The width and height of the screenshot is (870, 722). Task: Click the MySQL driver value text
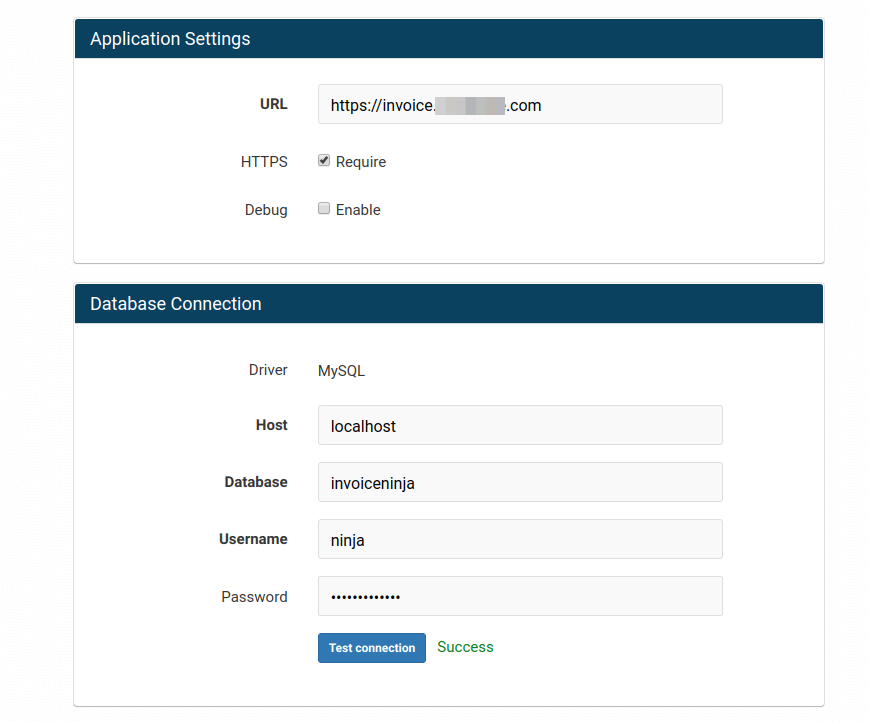pyautogui.click(x=341, y=371)
